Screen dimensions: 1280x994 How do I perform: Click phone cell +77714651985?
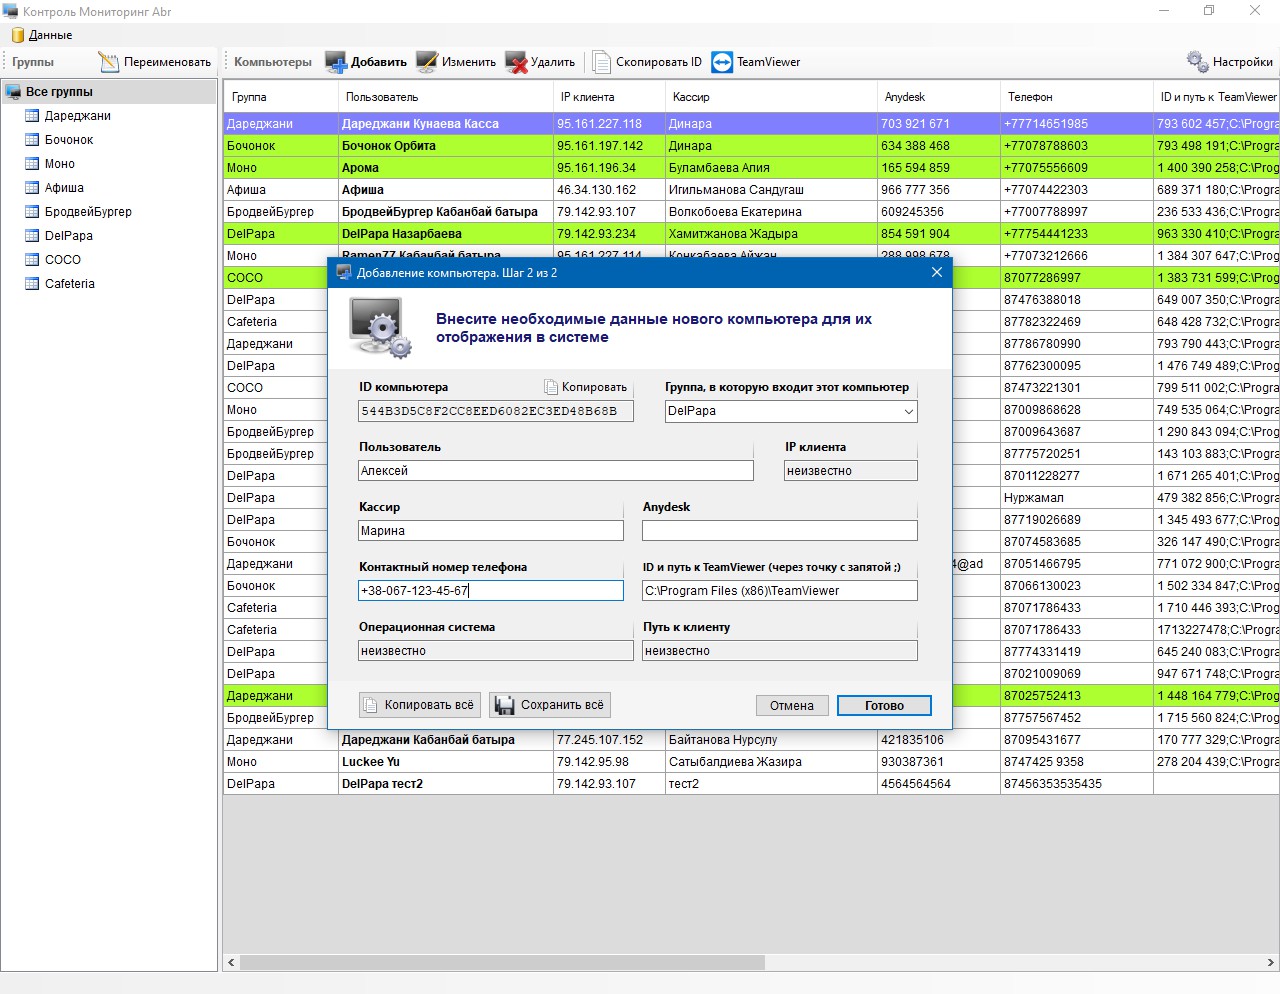(x=1077, y=124)
